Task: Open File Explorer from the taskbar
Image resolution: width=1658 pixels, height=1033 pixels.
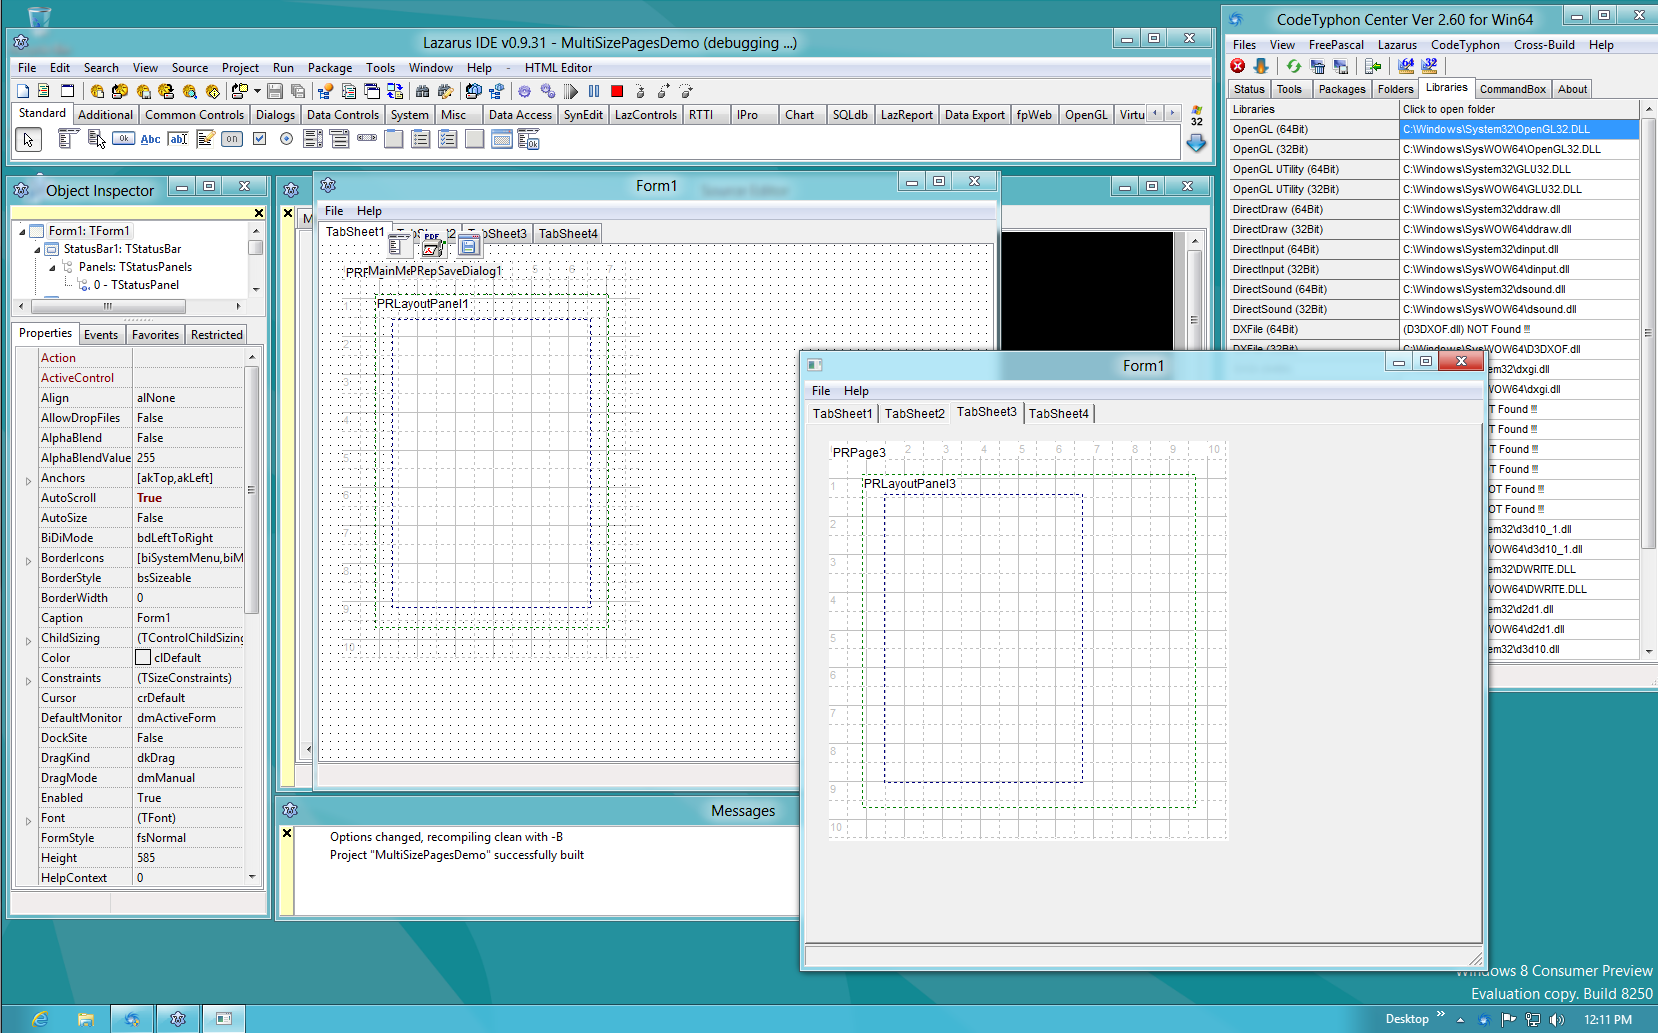Action: [86, 1019]
